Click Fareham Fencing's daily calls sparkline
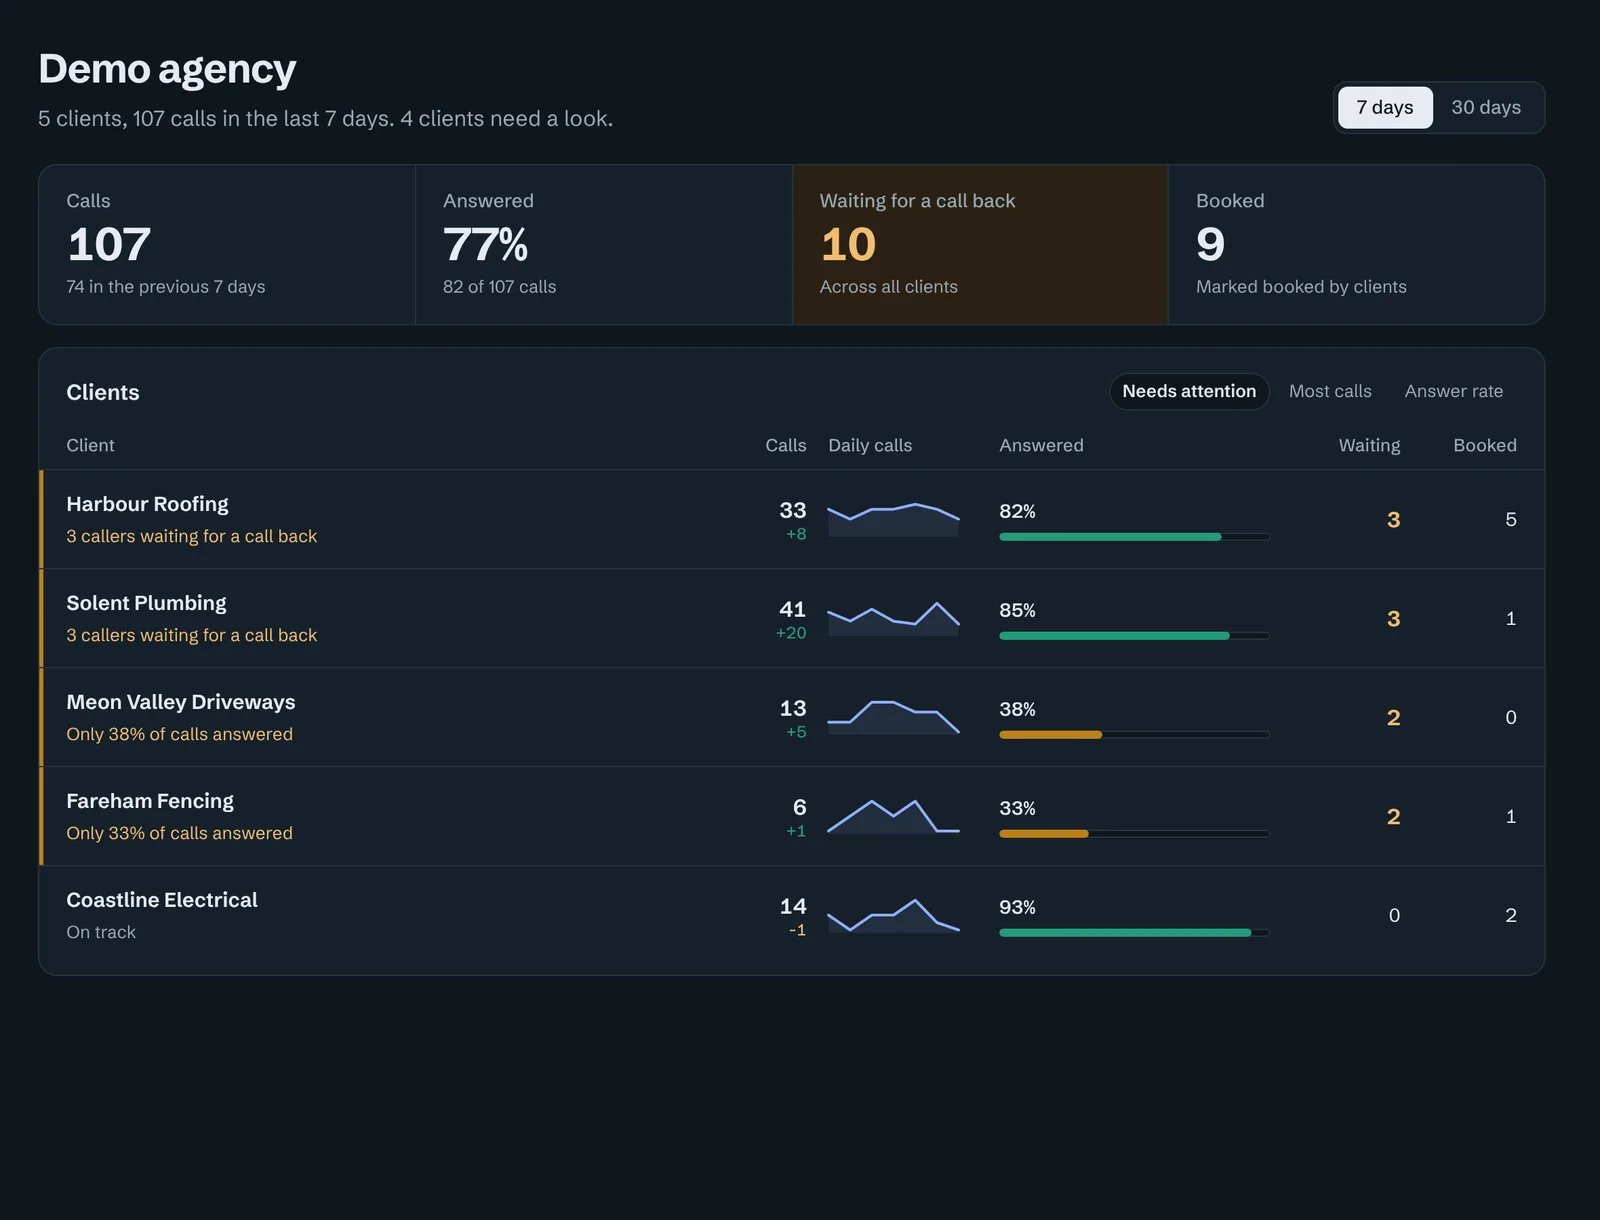 [894, 816]
